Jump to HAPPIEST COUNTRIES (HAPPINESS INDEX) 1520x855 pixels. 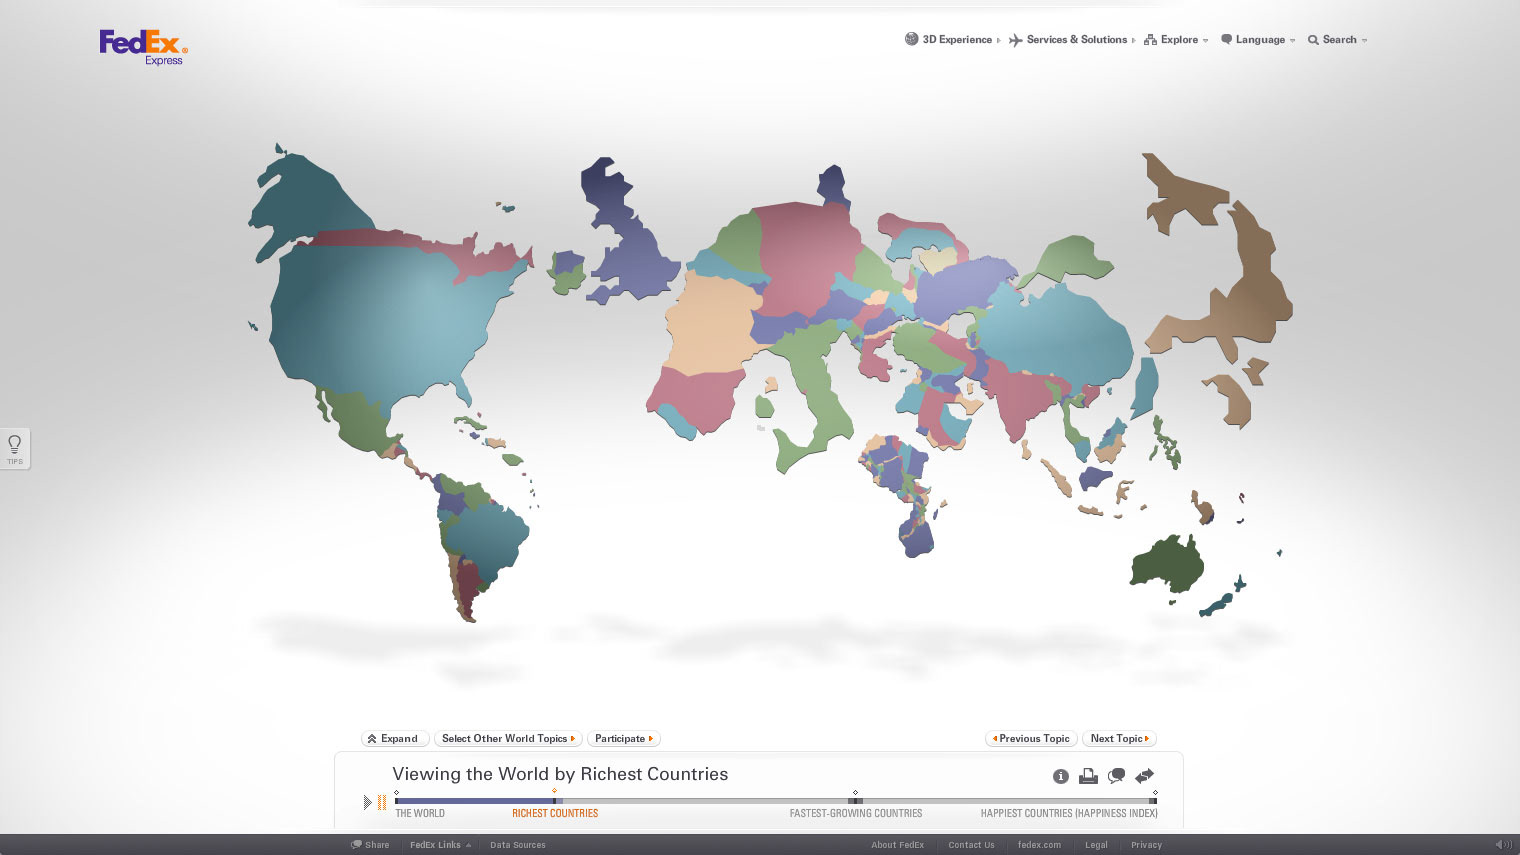[1069, 813]
